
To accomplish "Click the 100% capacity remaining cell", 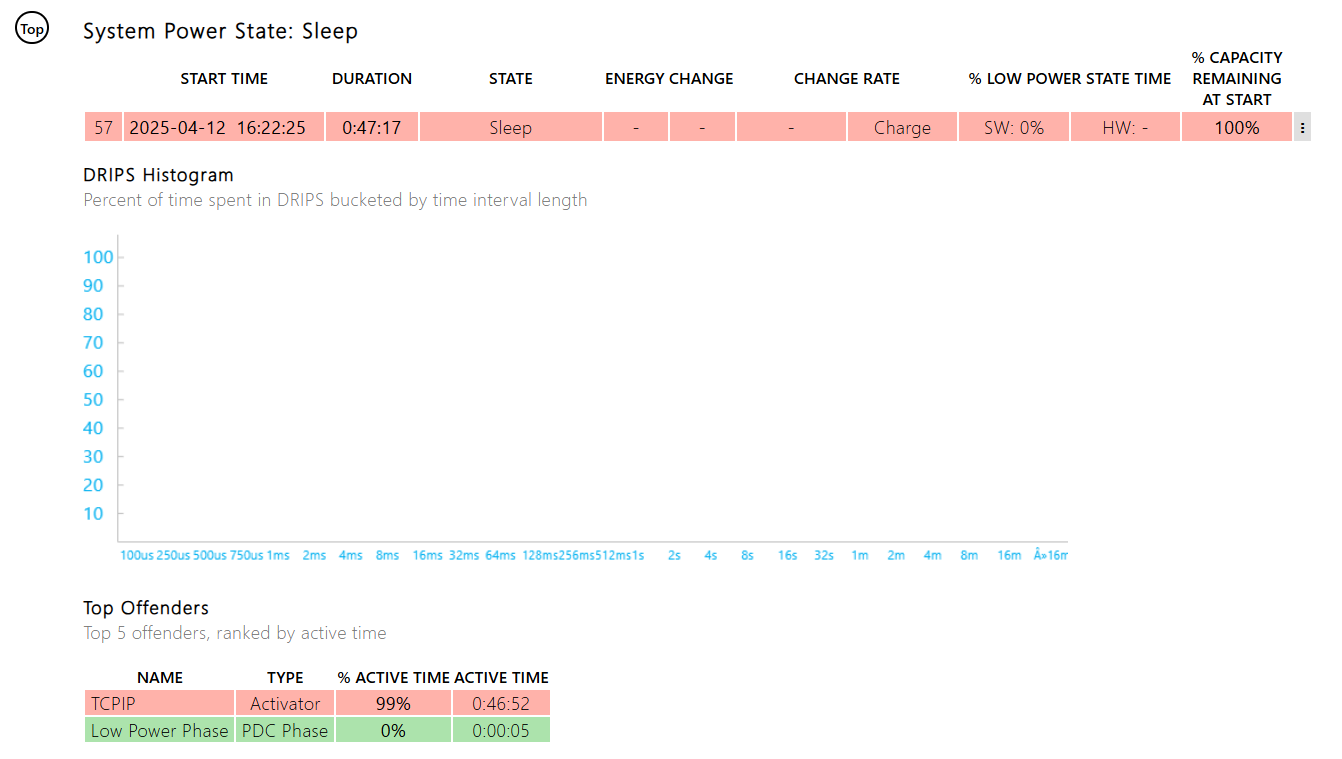I will coord(1236,128).
